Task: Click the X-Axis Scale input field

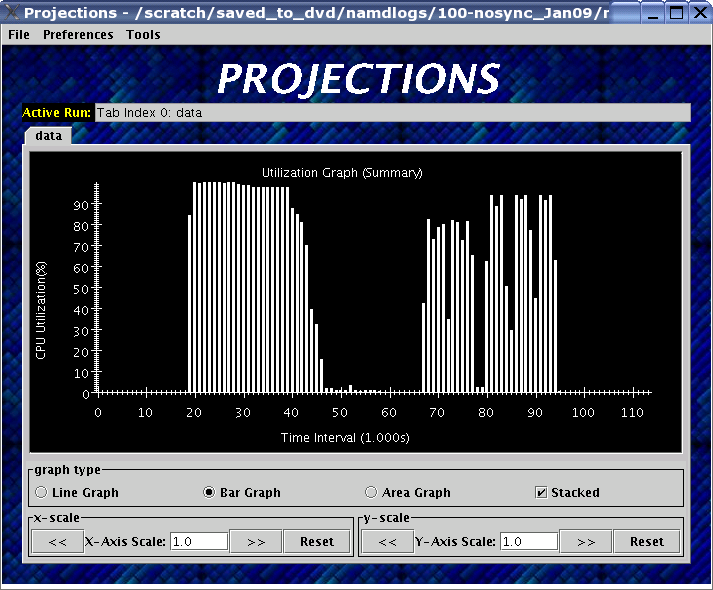Action: pos(198,541)
